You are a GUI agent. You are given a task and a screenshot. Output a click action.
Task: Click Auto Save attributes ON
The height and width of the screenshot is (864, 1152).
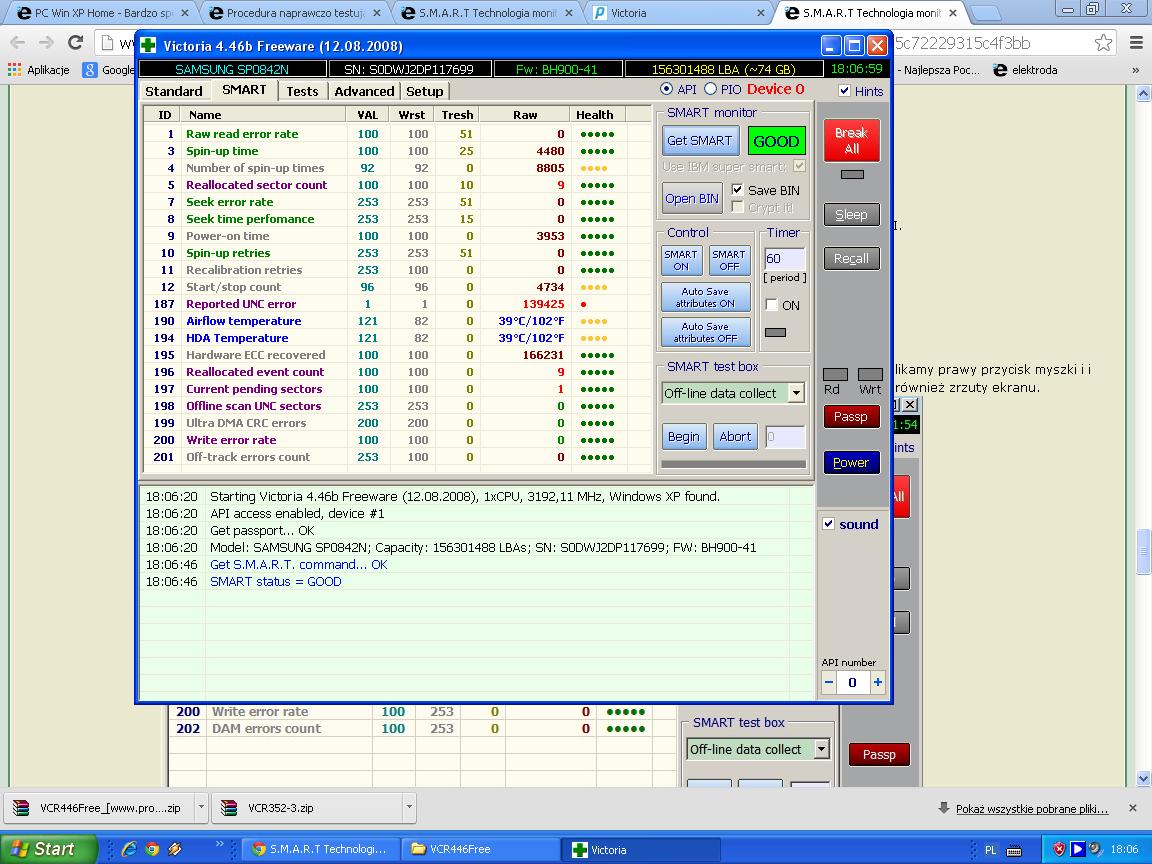[705, 297]
